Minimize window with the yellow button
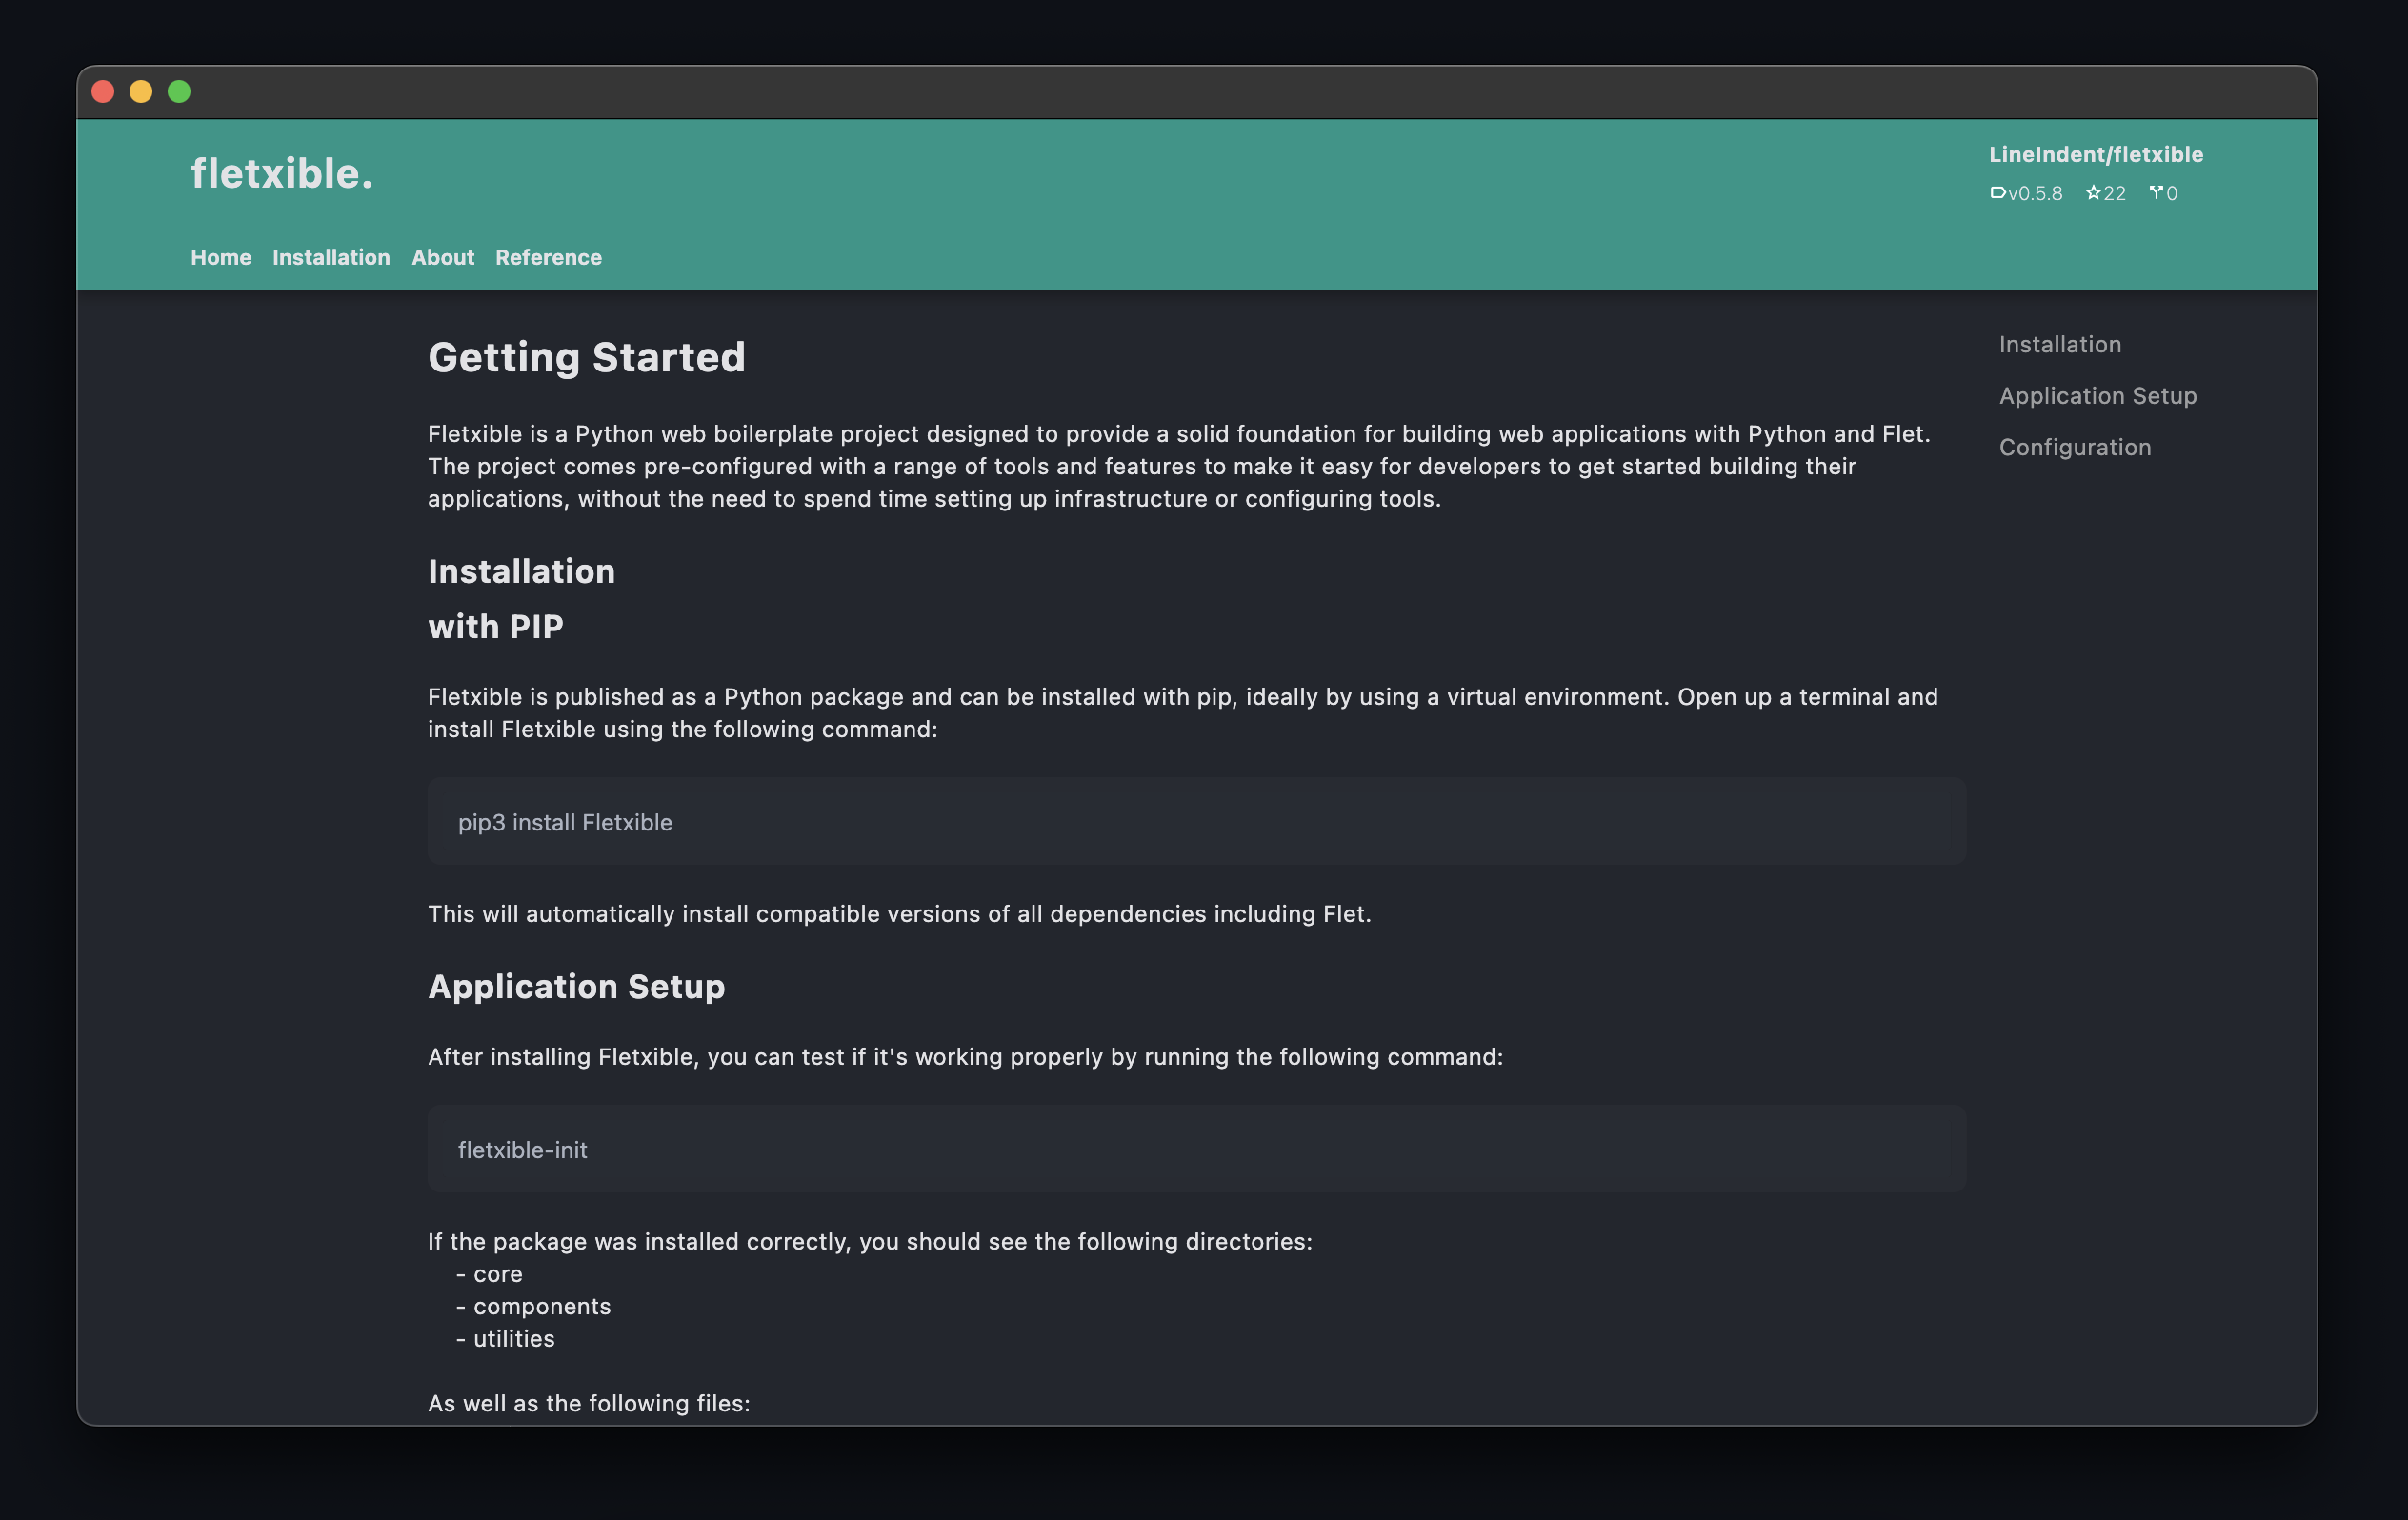Image resolution: width=2408 pixels, height=1520 pixels. coord(141,92)
